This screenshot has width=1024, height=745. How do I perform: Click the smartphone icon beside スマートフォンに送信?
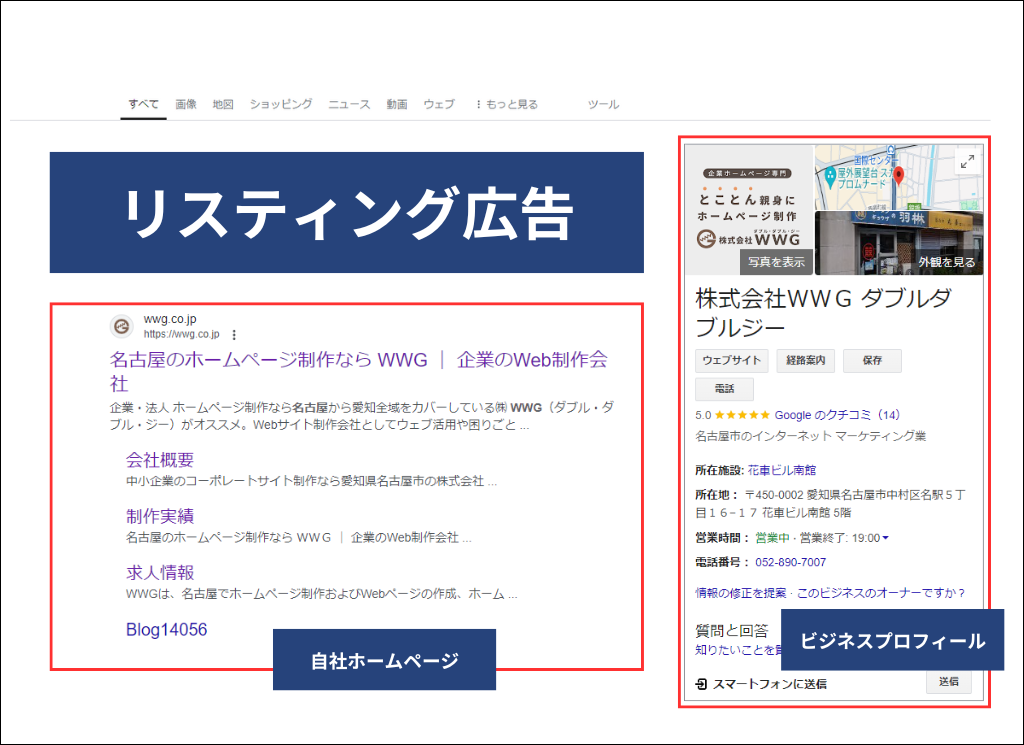(701, 682)
